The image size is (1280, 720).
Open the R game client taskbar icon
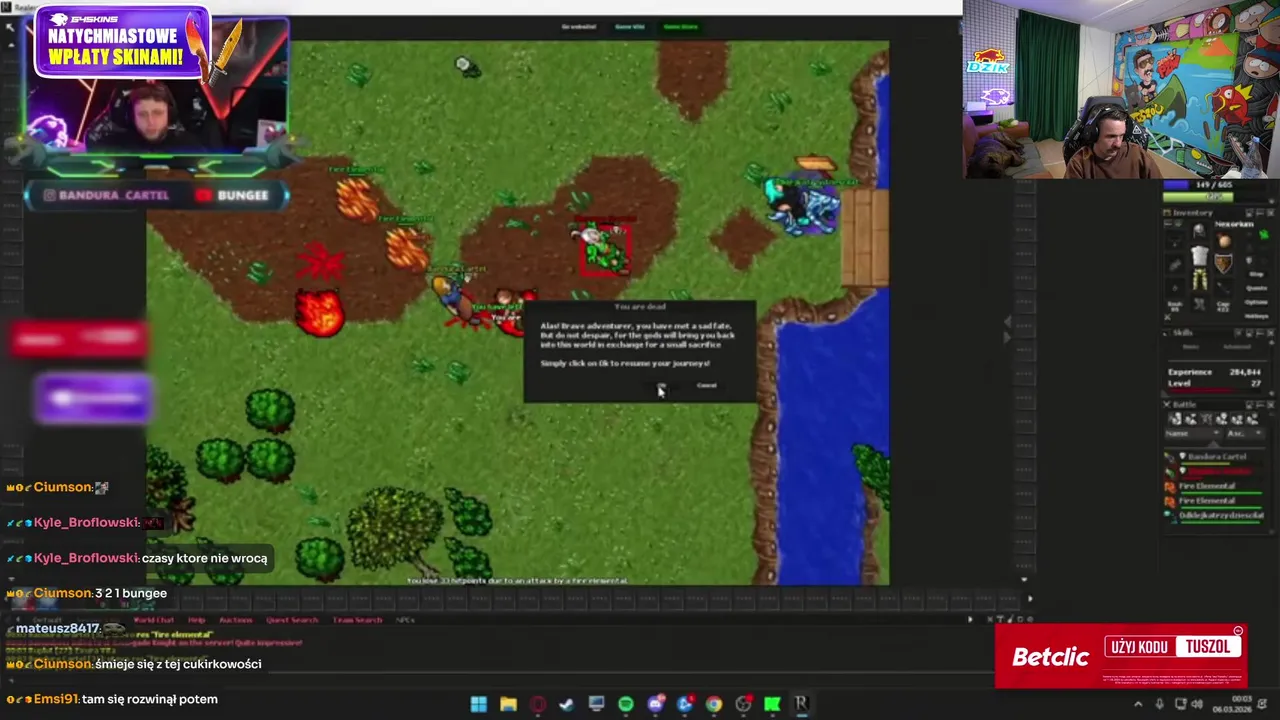(x=801, y=704)
